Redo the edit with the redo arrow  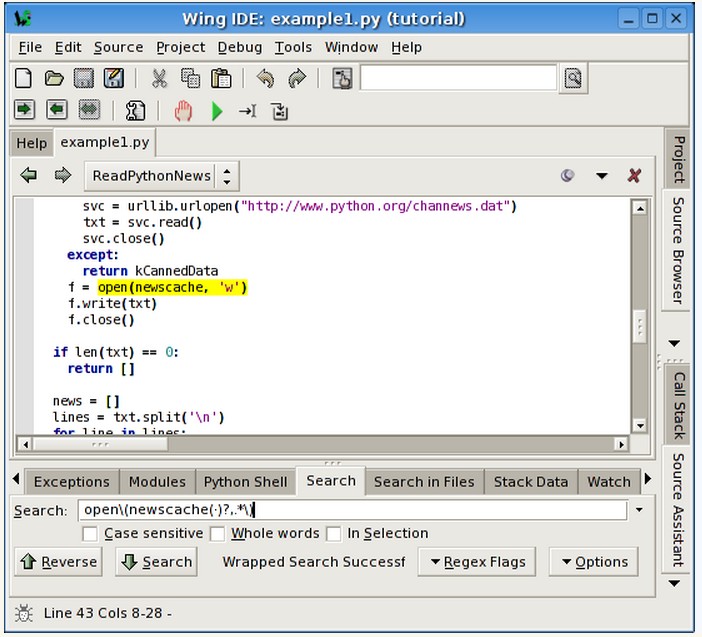[297, 78]
